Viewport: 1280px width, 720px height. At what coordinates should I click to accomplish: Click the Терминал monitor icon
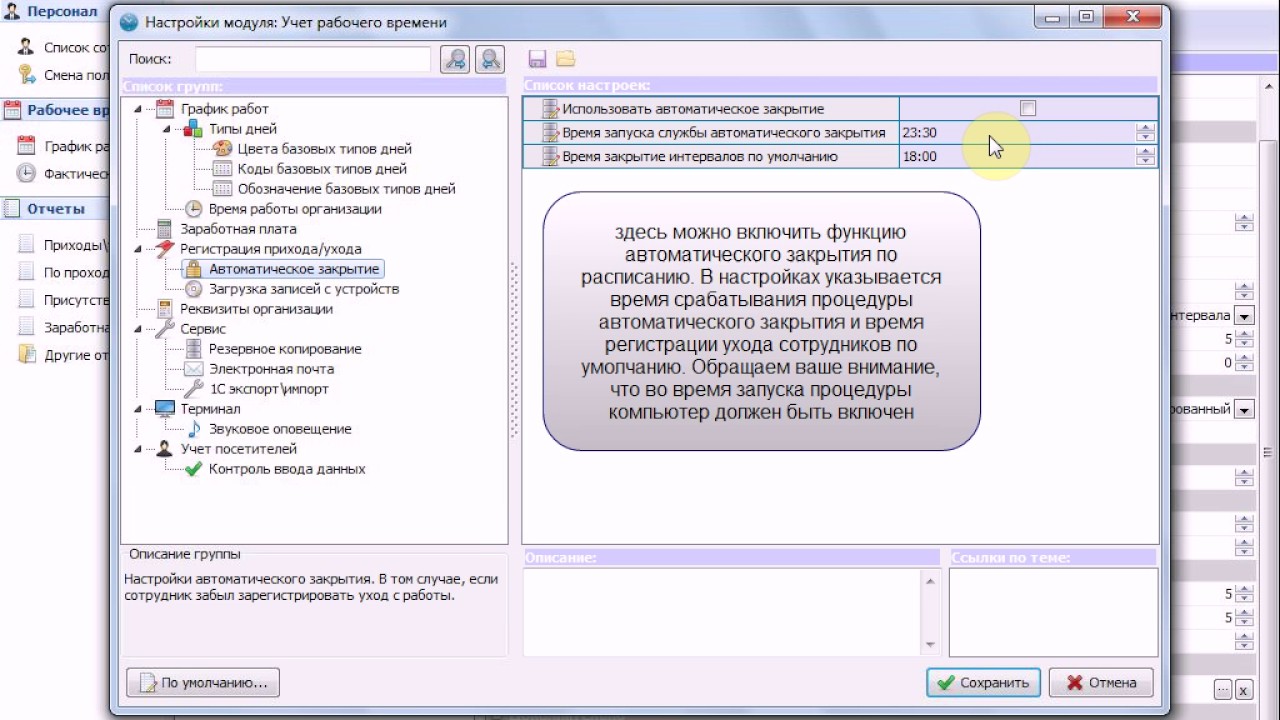tap(165, 409)
